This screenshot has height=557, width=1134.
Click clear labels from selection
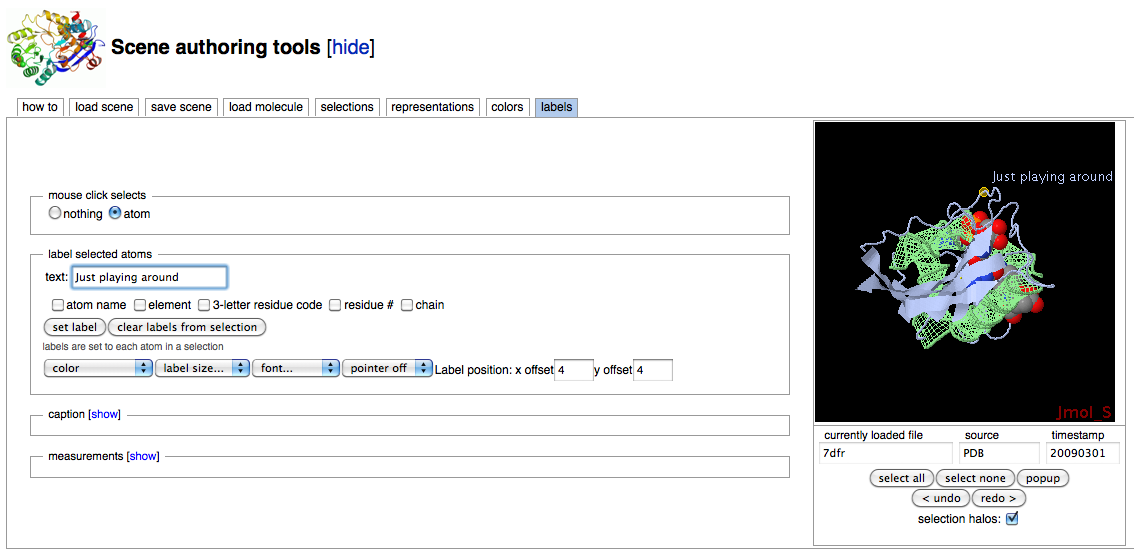point(187,327)
